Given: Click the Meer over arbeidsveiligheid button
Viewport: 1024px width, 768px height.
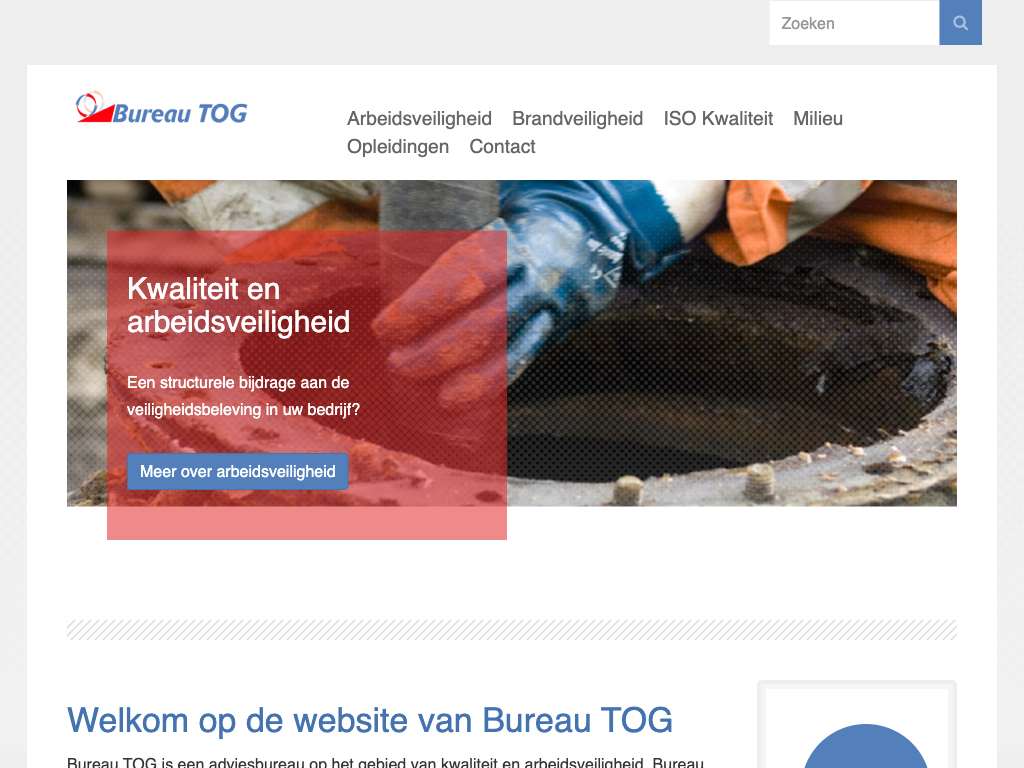Looking at the screenshot, I should (238, 472).
